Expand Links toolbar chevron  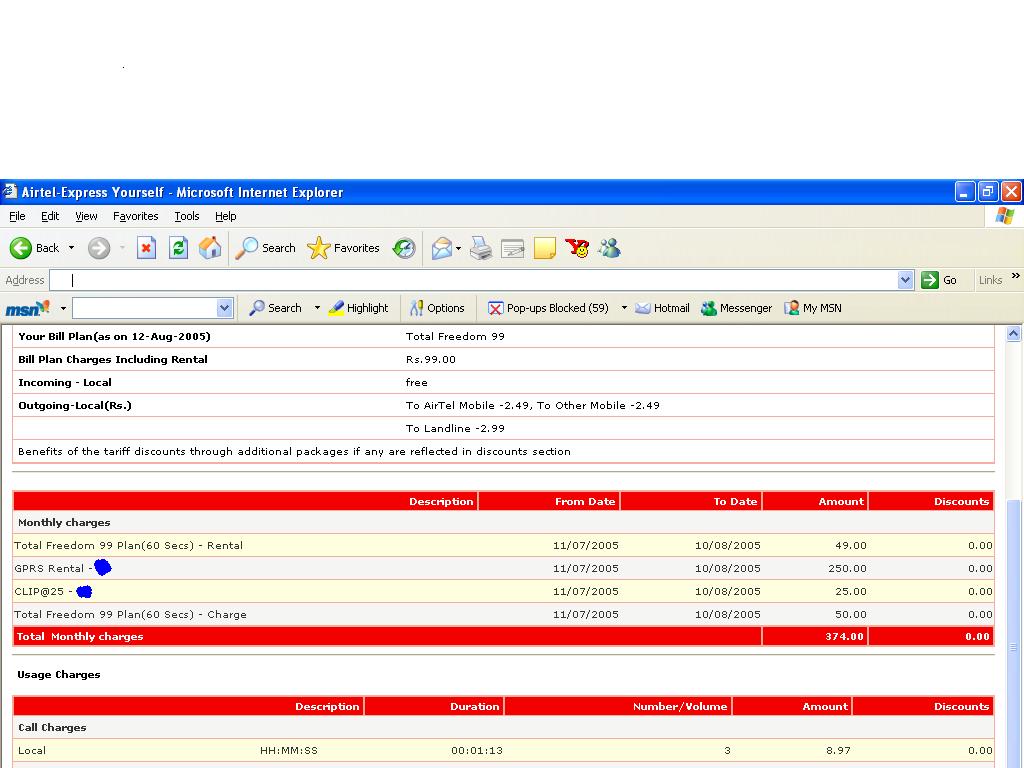tap(1016, 276)
